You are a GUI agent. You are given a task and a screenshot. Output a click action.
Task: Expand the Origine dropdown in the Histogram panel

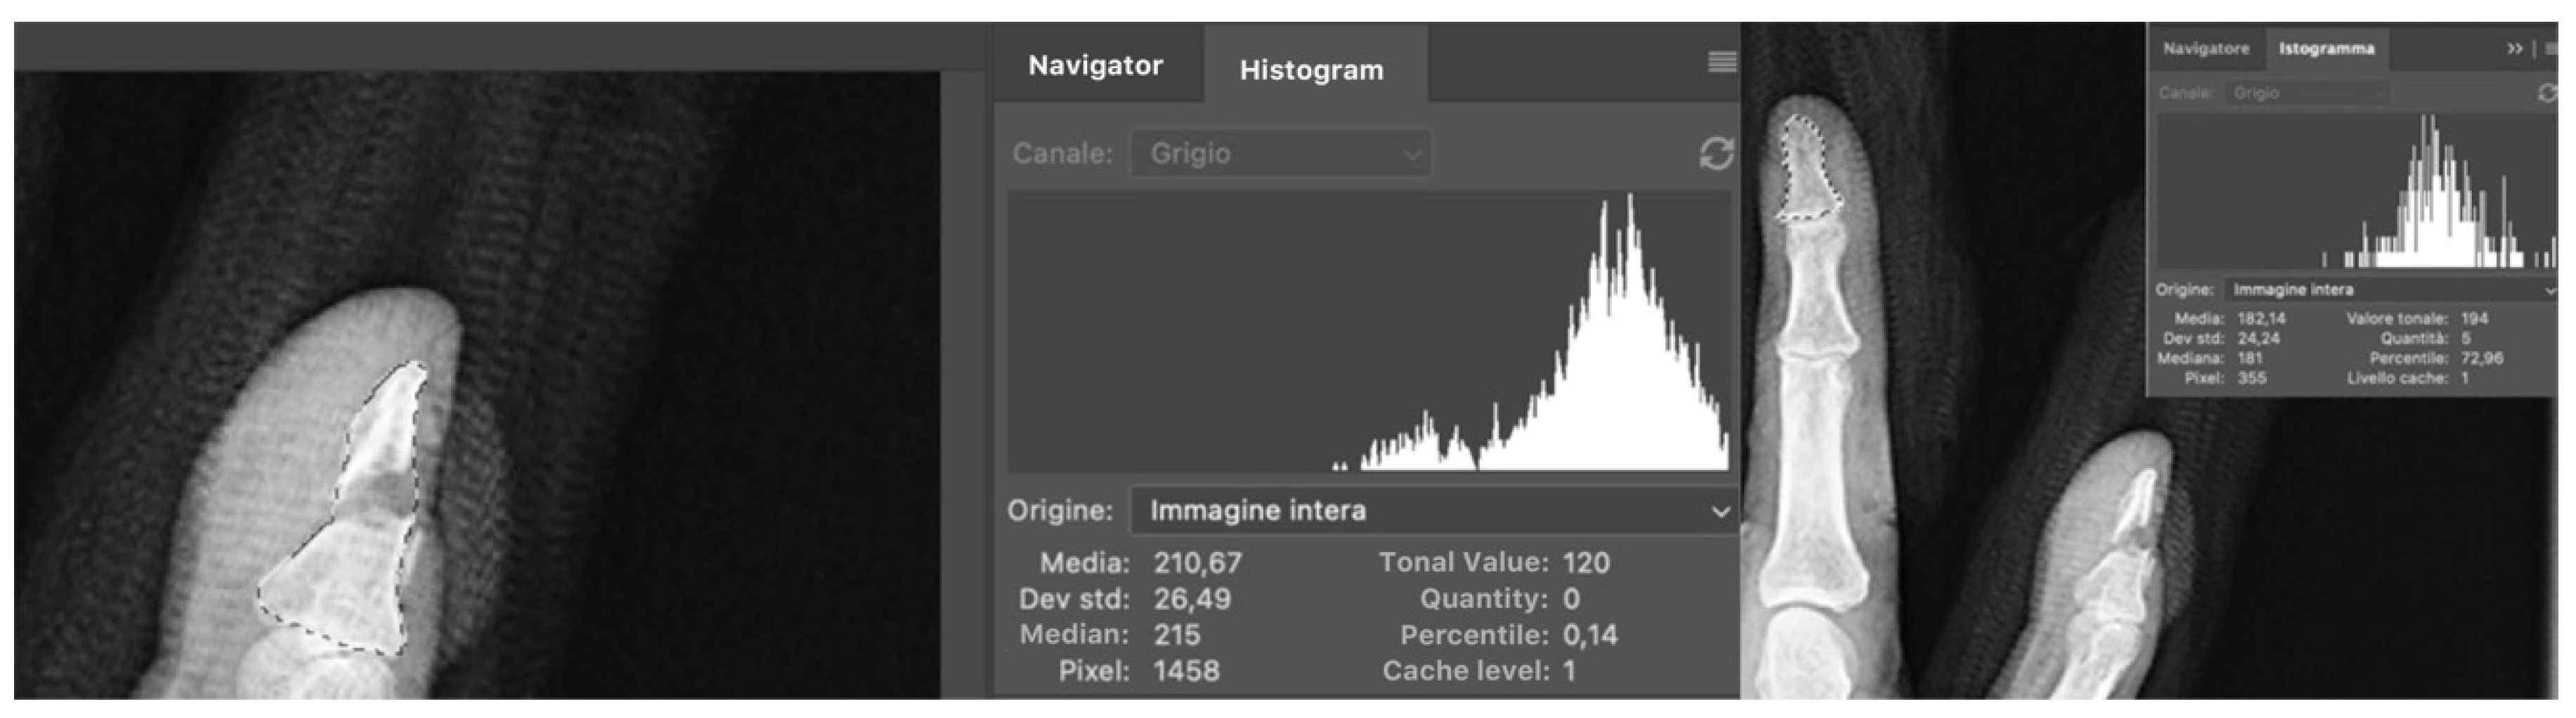(x=1432, y=511)
